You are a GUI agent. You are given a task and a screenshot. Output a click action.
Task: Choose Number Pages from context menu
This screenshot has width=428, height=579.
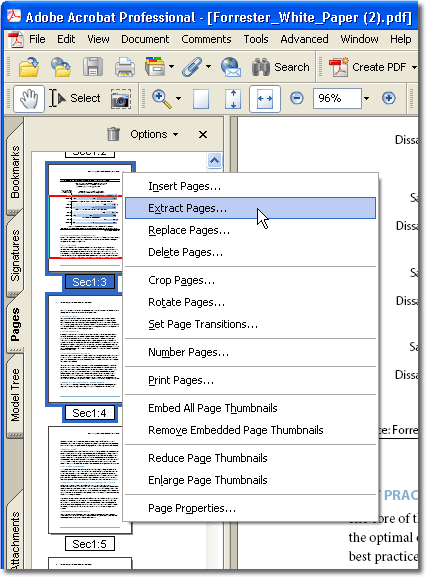click(x=250, y=352)
